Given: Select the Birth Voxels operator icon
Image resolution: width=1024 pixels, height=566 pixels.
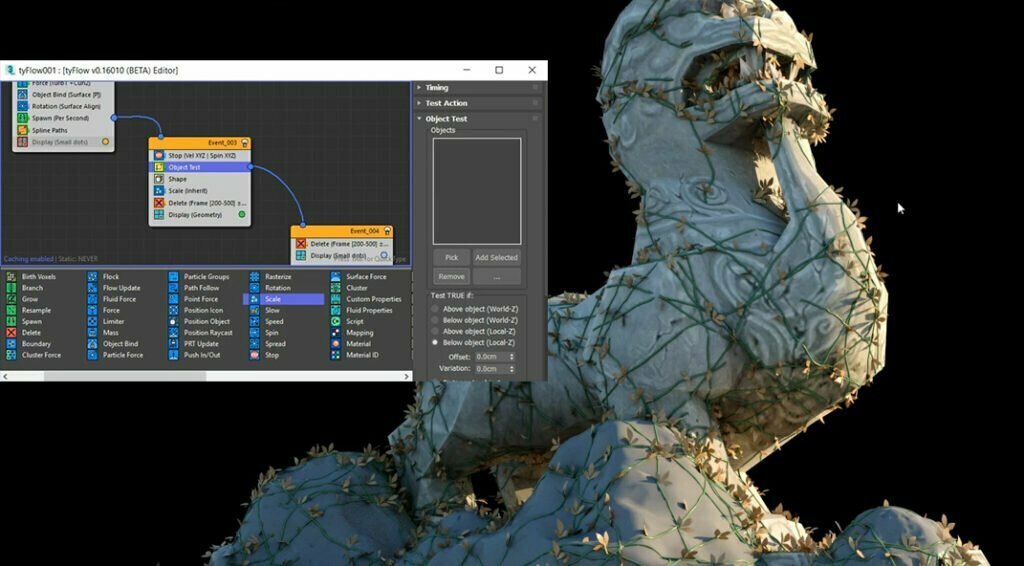Looking at the screenshot, I should pyautogui.click(x=11, y=277).
